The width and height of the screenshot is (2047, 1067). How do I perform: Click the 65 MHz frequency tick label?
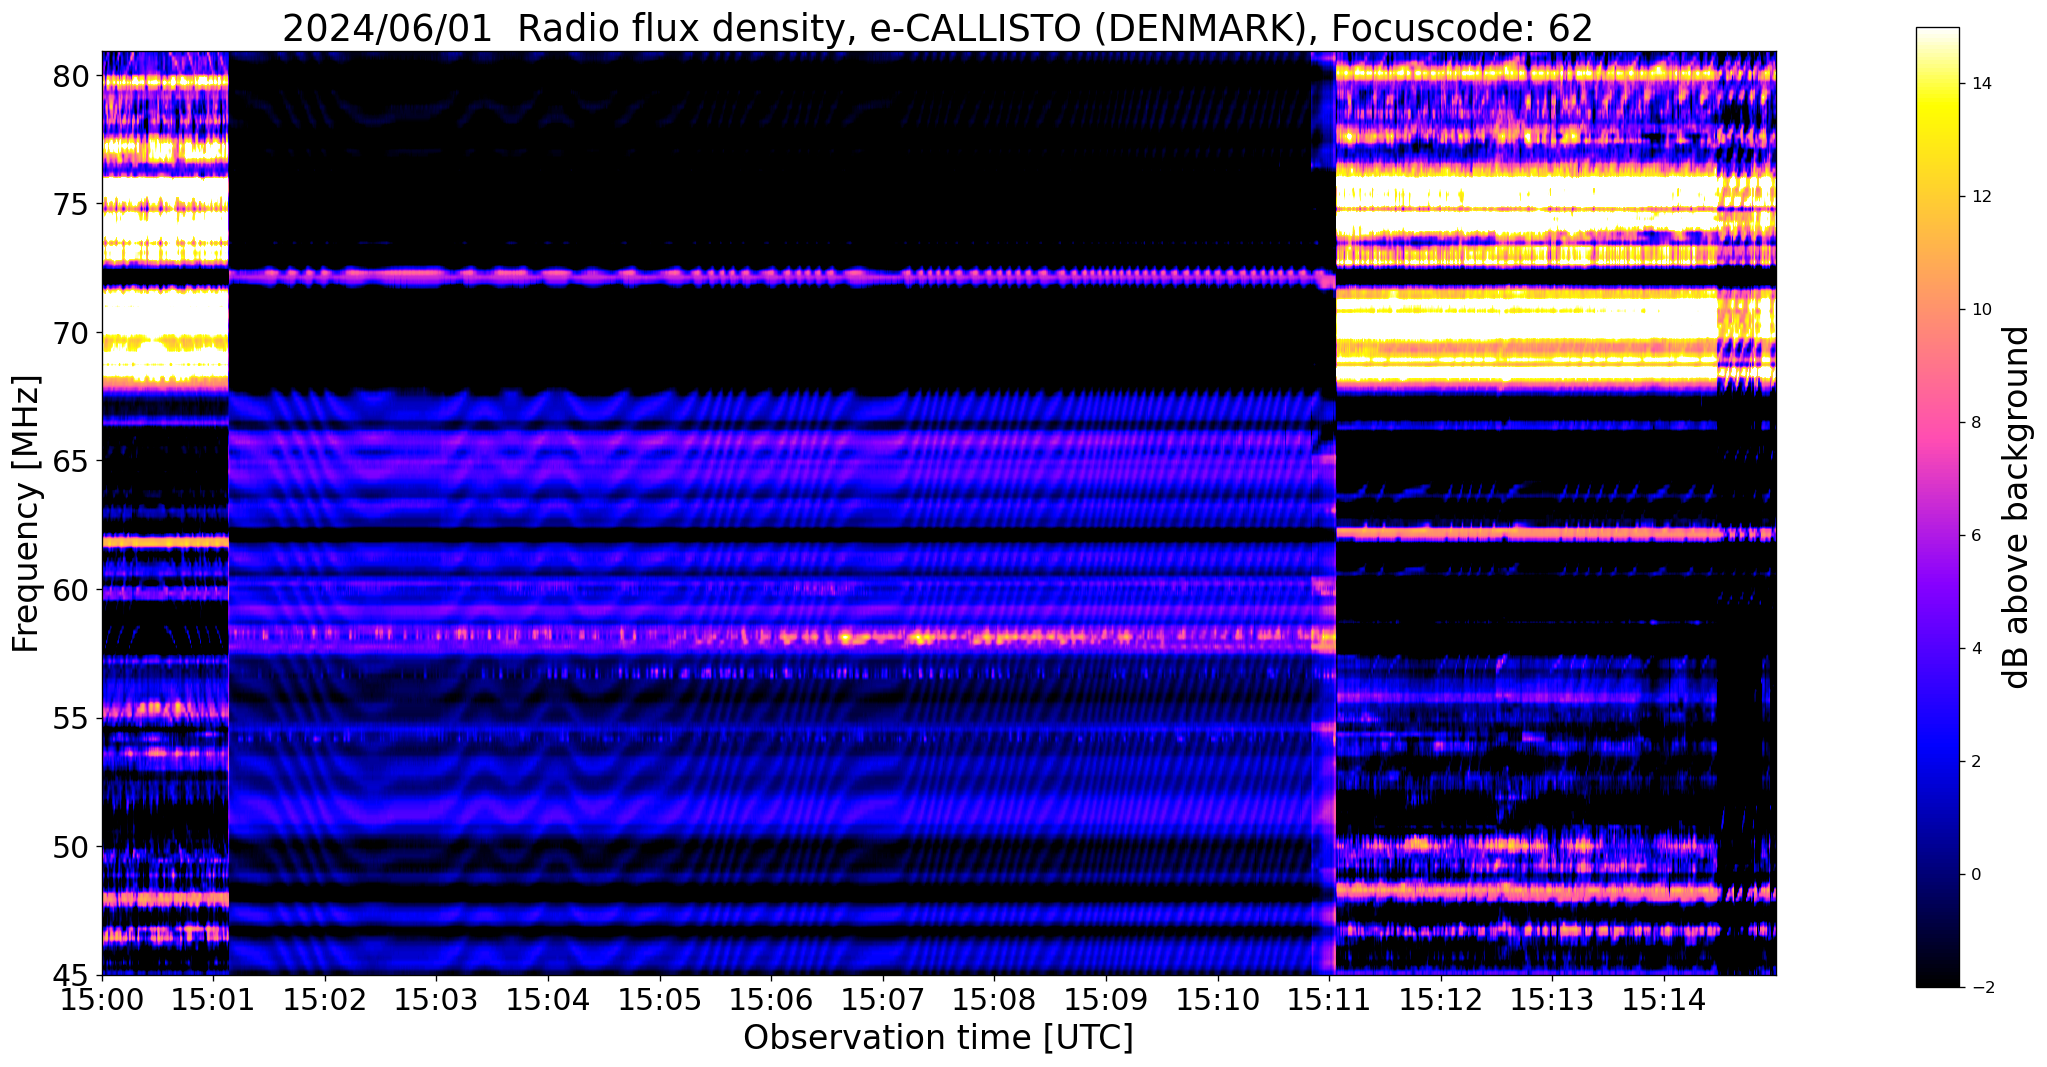[72, 461]
